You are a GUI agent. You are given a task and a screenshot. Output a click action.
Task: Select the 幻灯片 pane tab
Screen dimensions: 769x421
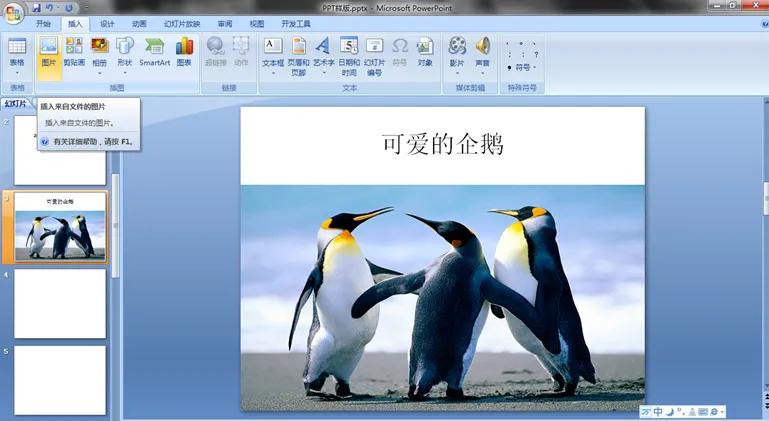(16, 104)
